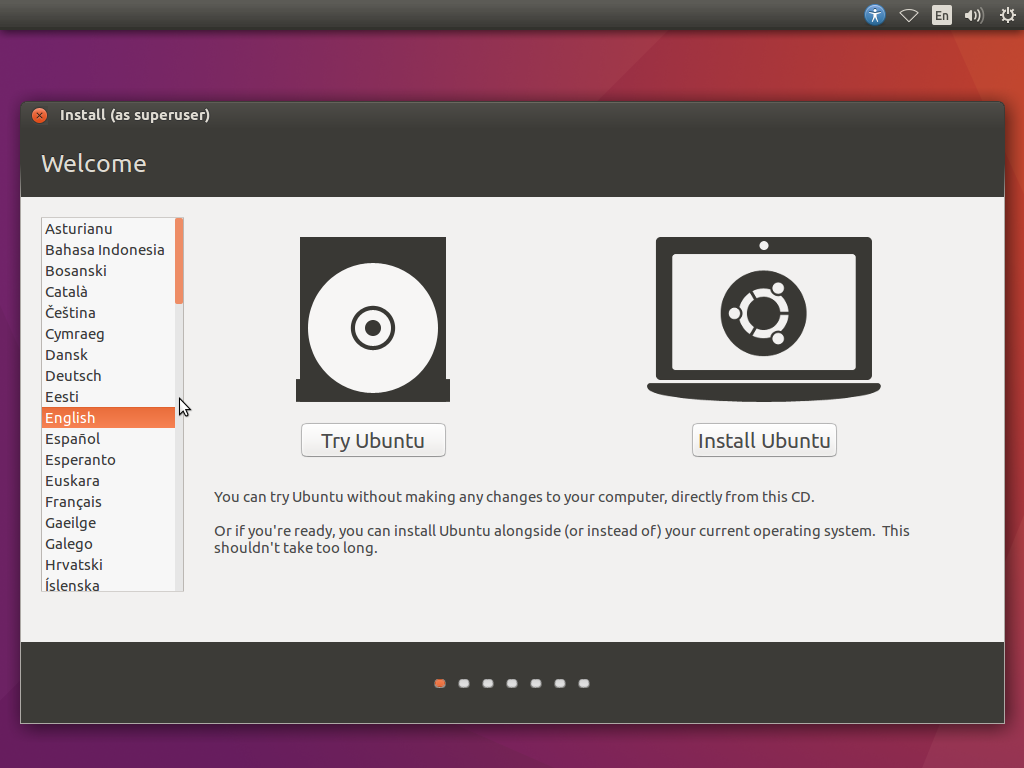
Task: Open the sound volume indicator
Action: pyautogui.click(x=973, y=15)
